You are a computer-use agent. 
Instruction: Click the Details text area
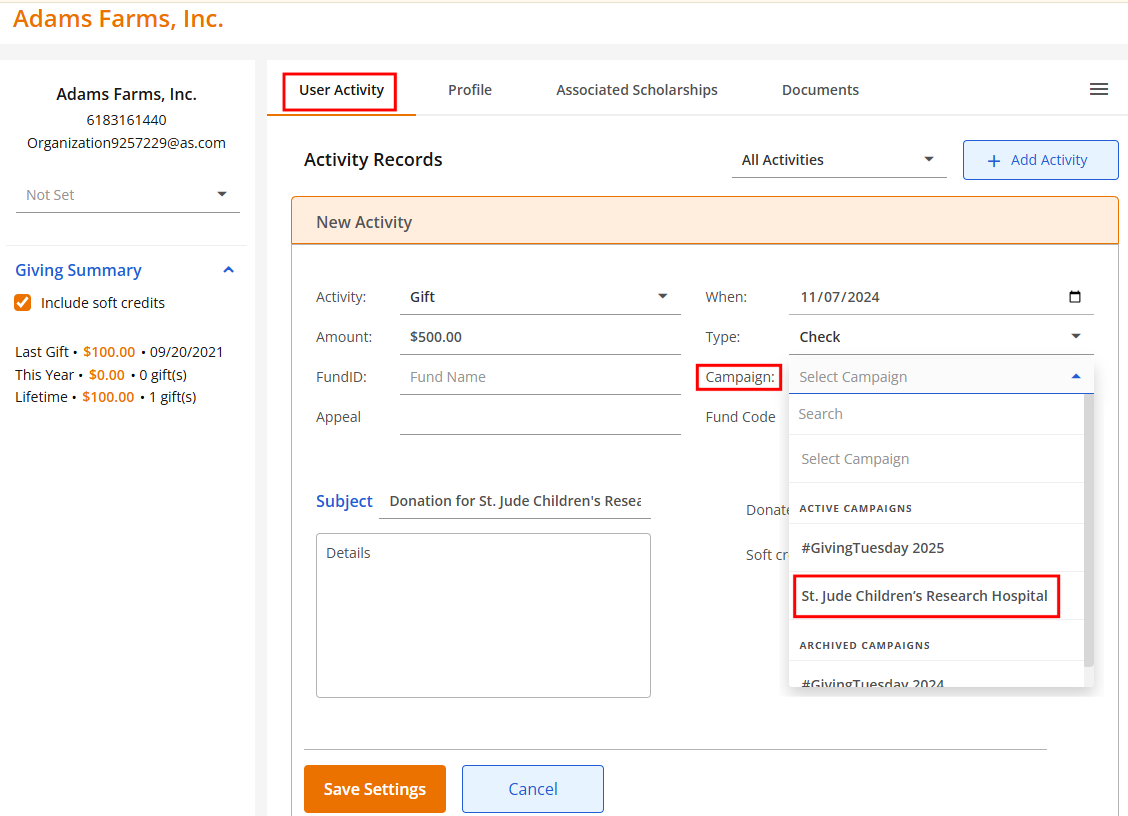(483, 615)
